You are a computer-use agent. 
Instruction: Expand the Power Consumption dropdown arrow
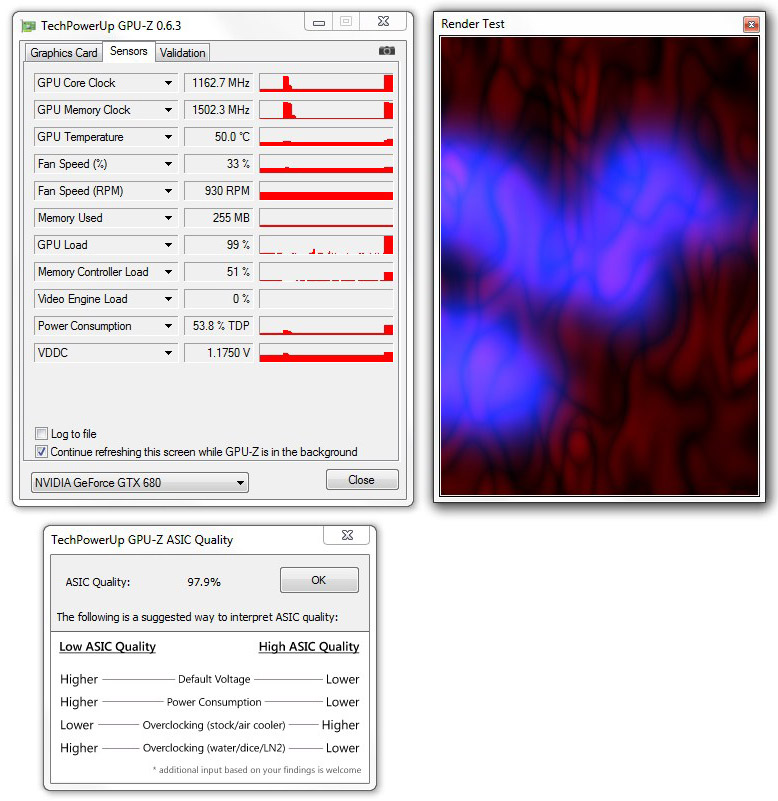(168, 326)
